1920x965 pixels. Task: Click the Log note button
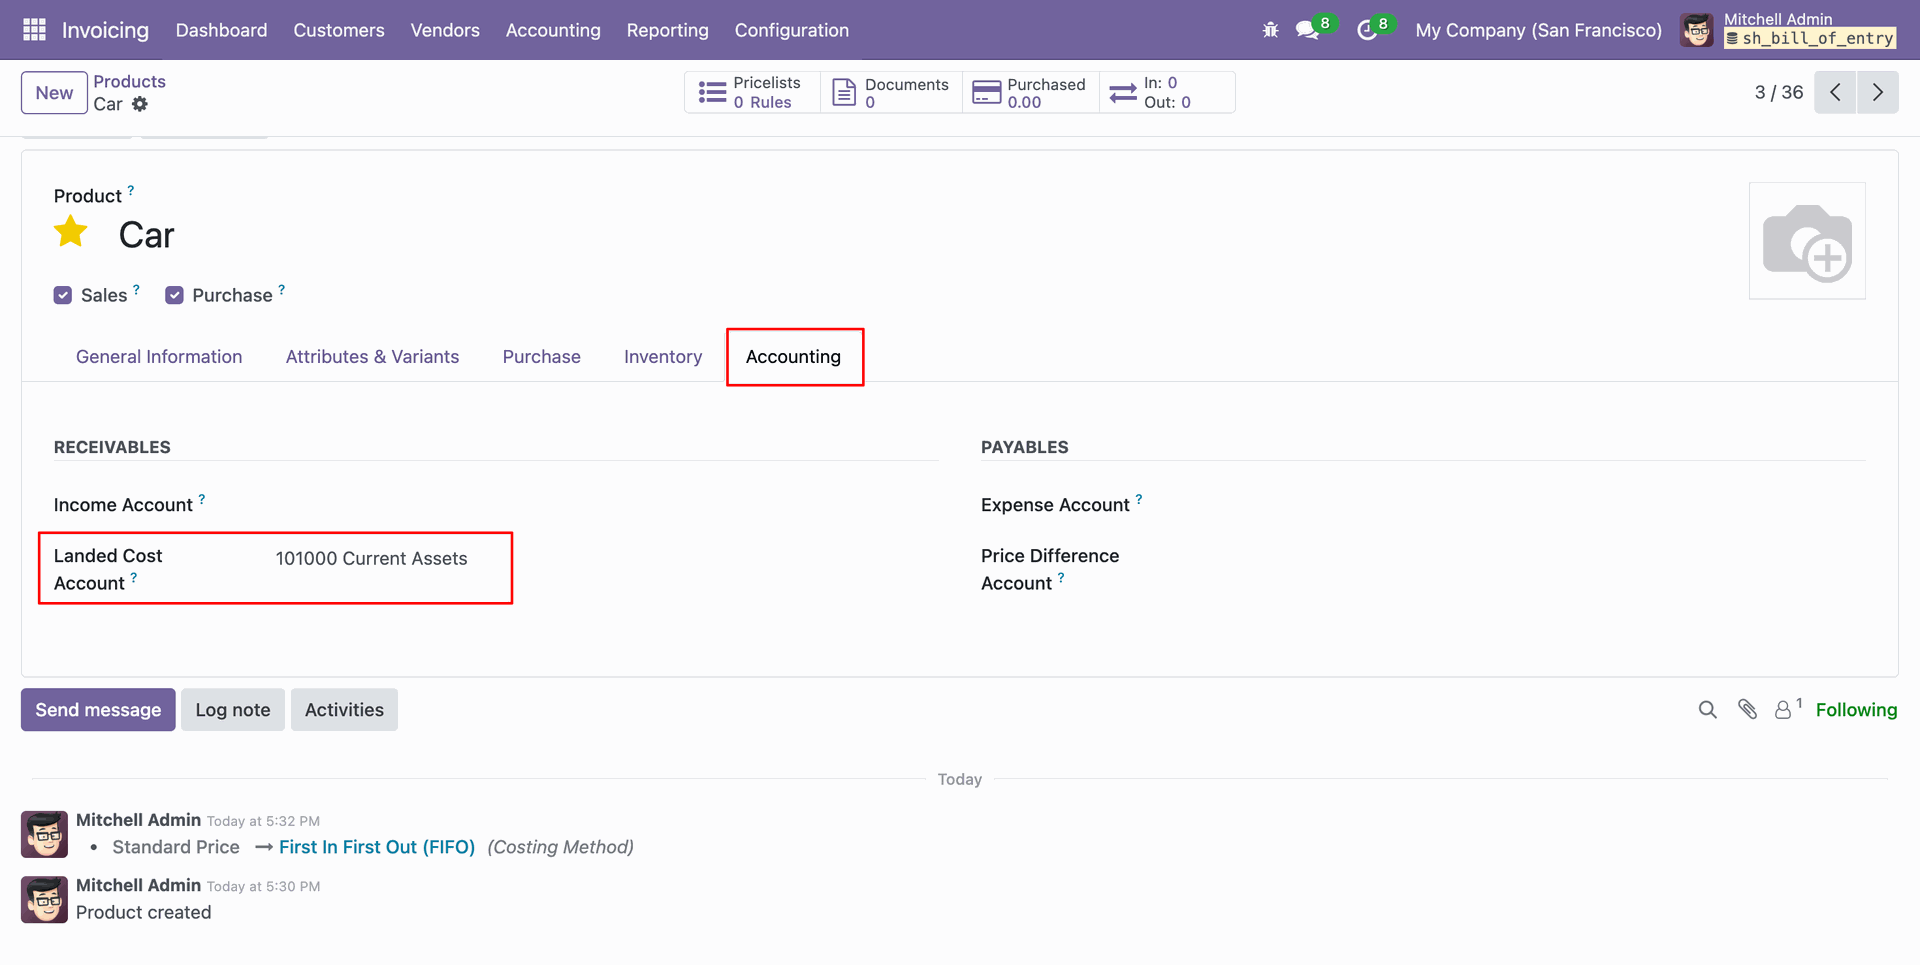(233, 710)
